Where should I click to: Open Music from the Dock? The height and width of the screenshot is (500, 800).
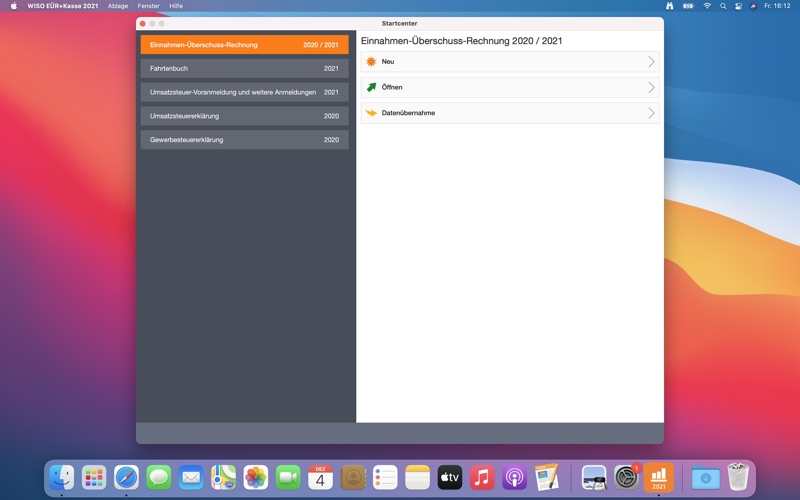tap(482, 478)
